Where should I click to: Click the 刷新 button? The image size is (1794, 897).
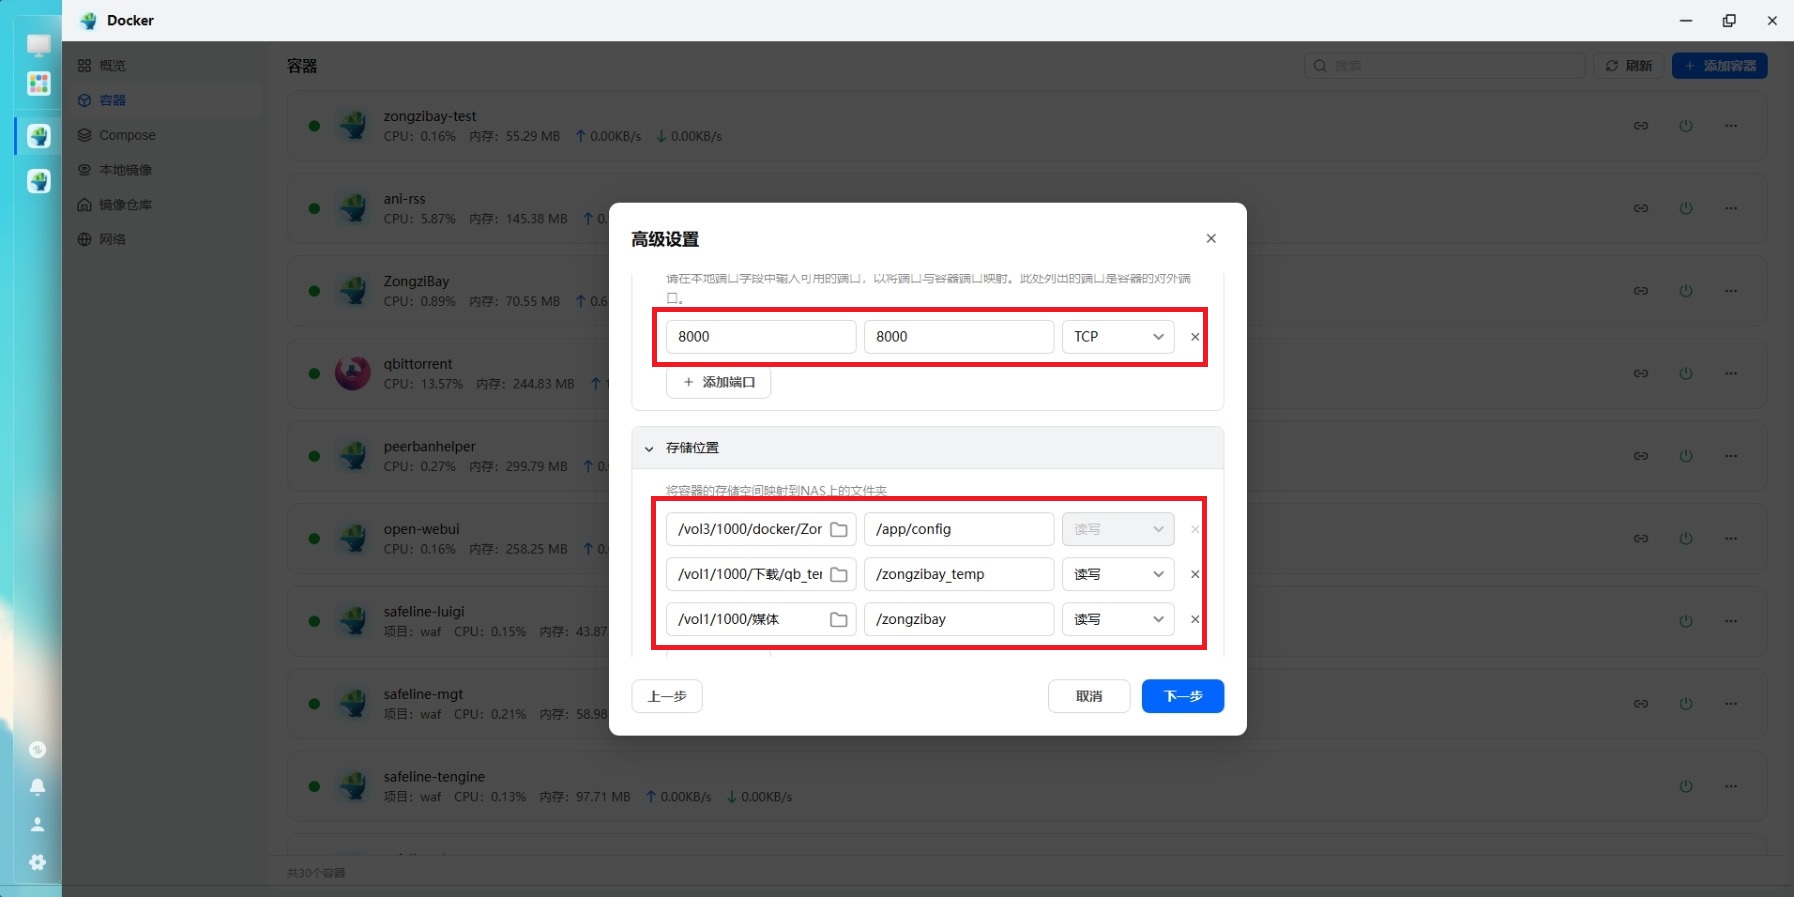click(x=1629, y=66)
